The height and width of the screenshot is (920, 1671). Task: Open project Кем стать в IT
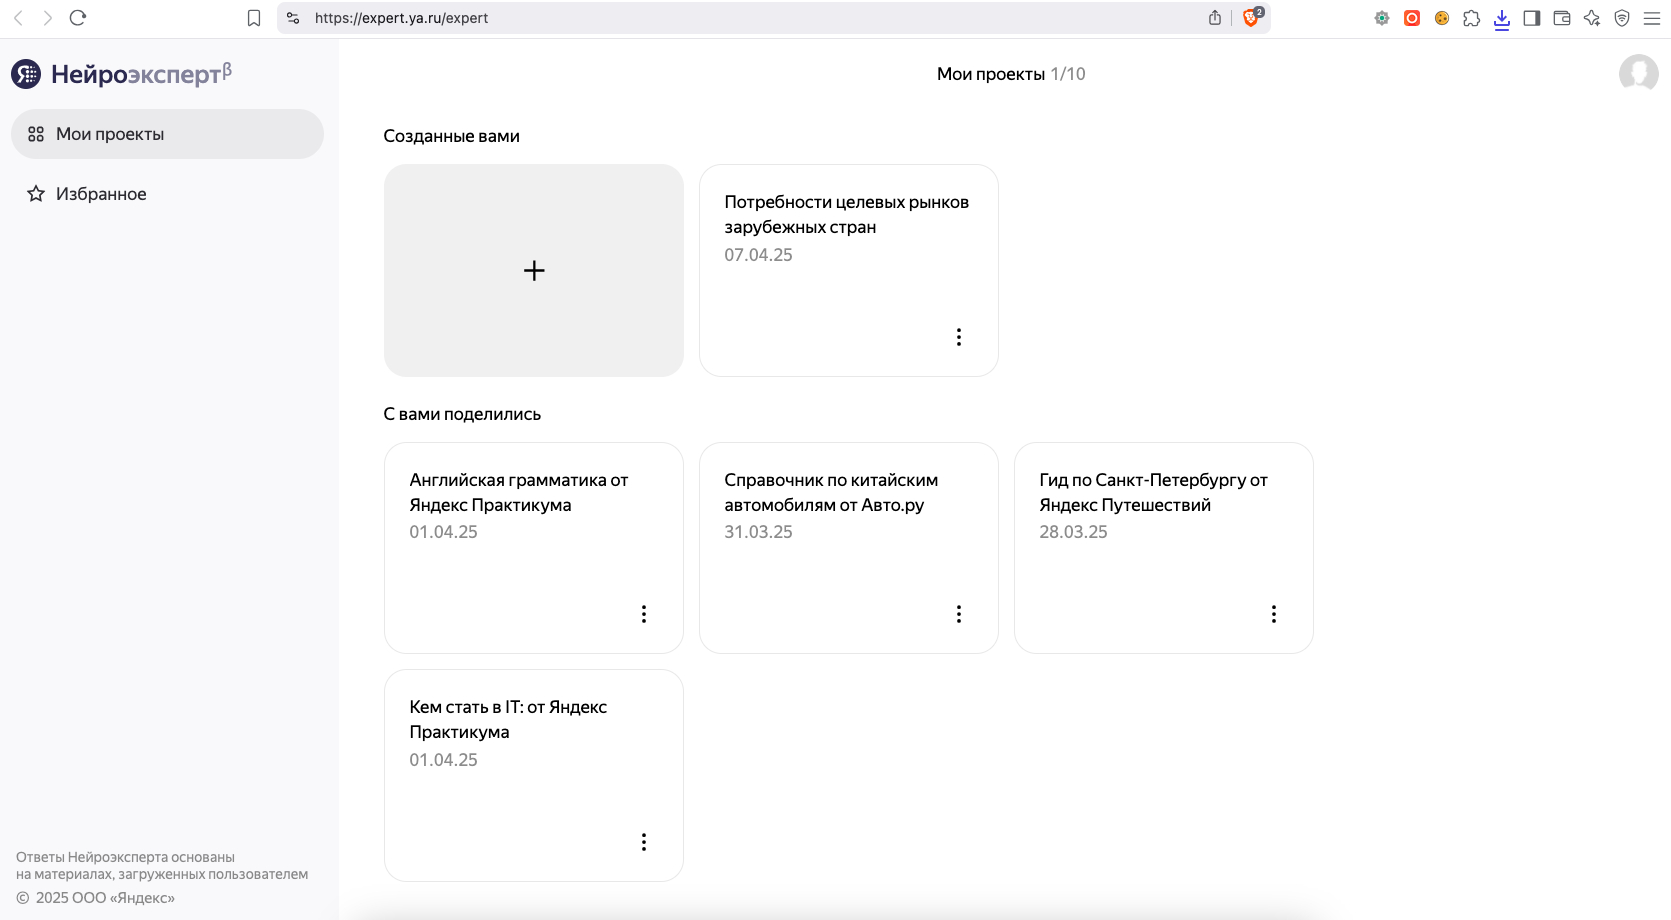pyautogui.click(x=534, y=775)
